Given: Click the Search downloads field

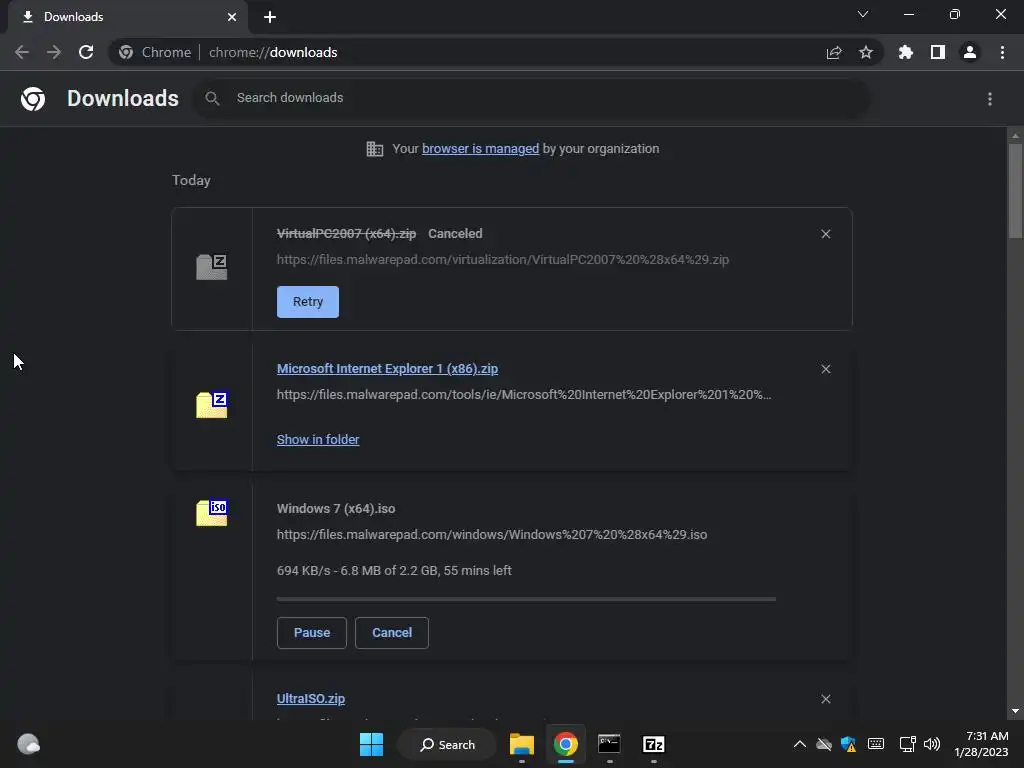Looking at the screenshot, I should coord(530,98).
